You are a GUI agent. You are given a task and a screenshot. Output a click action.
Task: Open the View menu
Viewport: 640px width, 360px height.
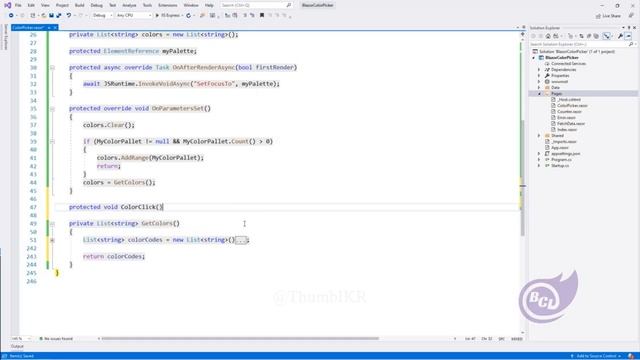45,5
